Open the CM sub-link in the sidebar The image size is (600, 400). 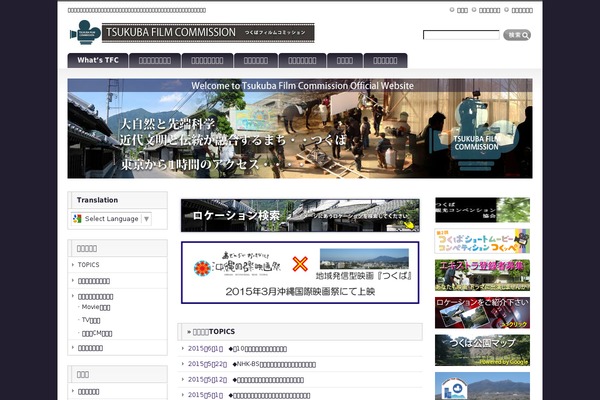97,333
